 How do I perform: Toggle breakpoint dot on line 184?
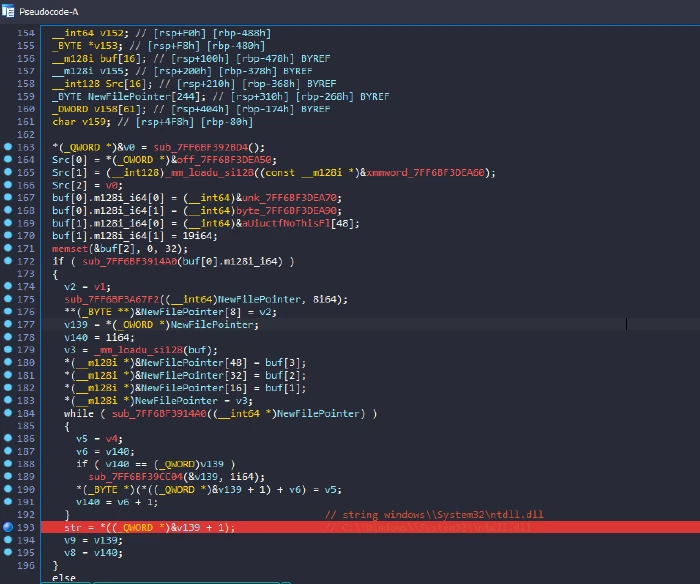coord(8,413)
